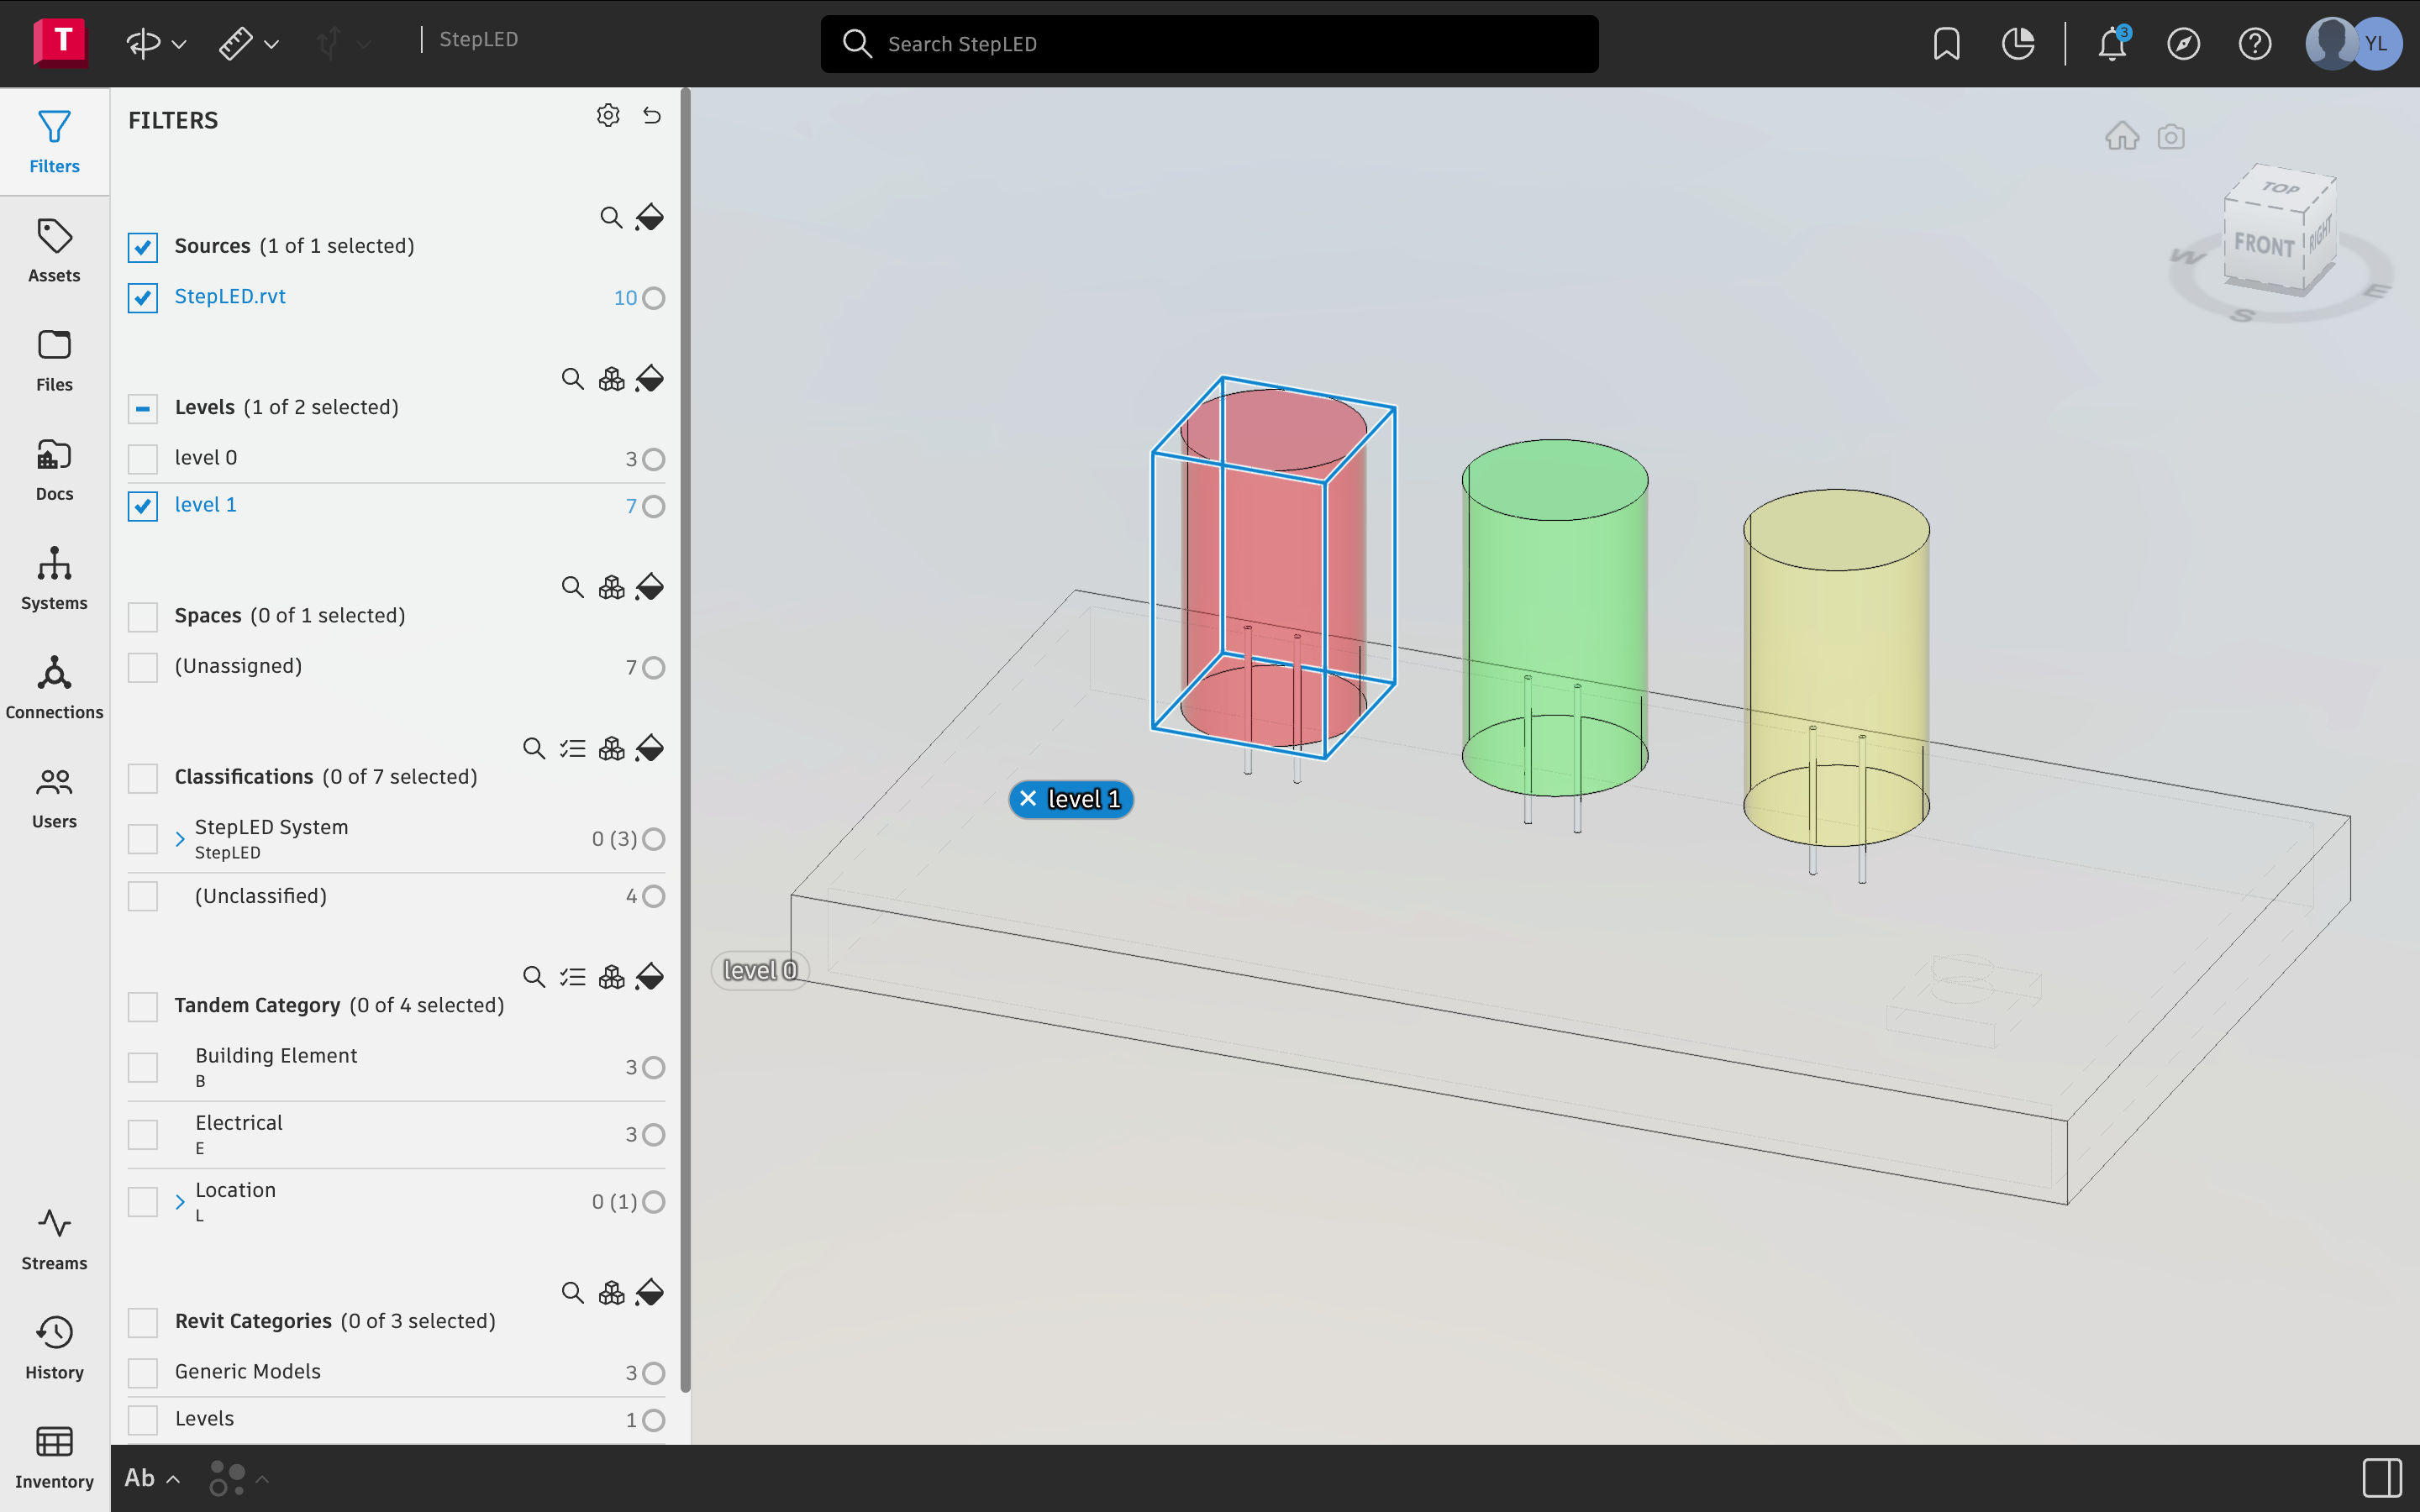Open the measure tool dropdown arrow
The image size is (2420, 1512).
(271, 44)
